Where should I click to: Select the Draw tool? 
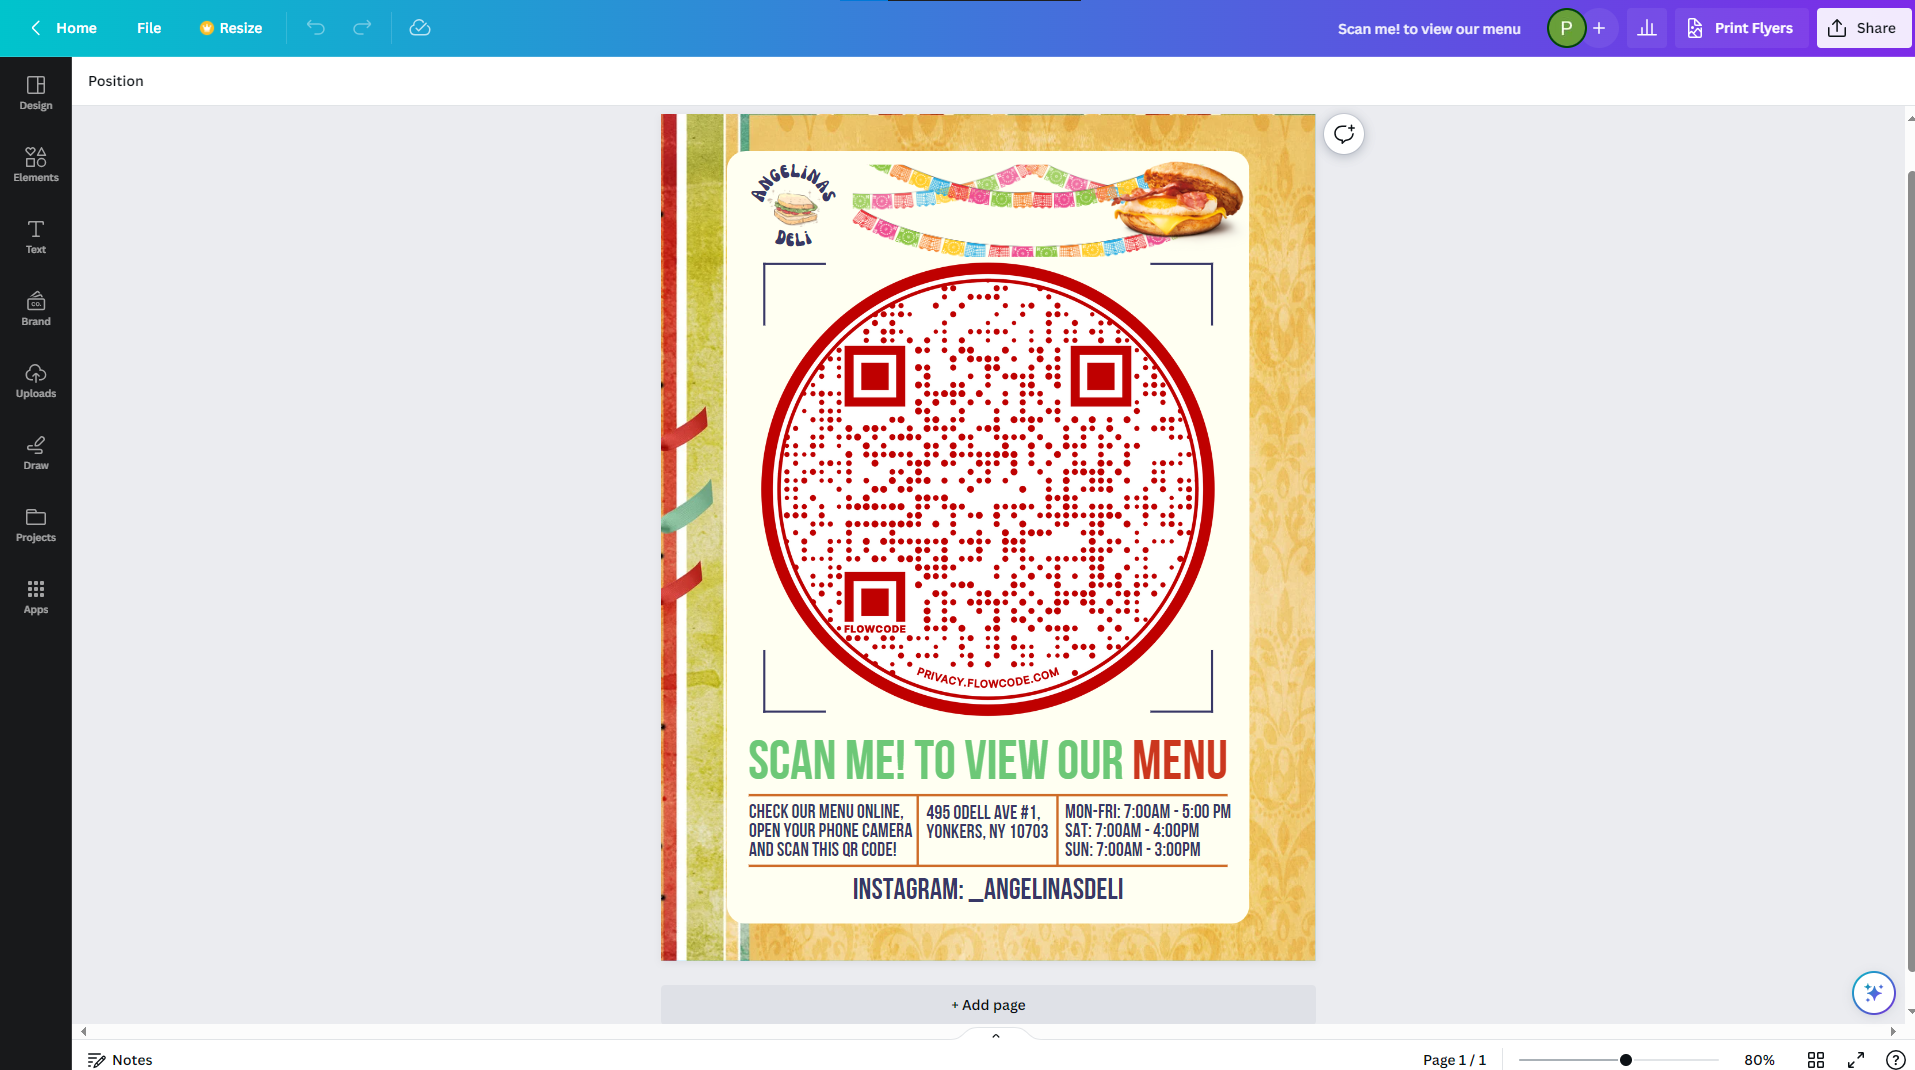point(36,452)
